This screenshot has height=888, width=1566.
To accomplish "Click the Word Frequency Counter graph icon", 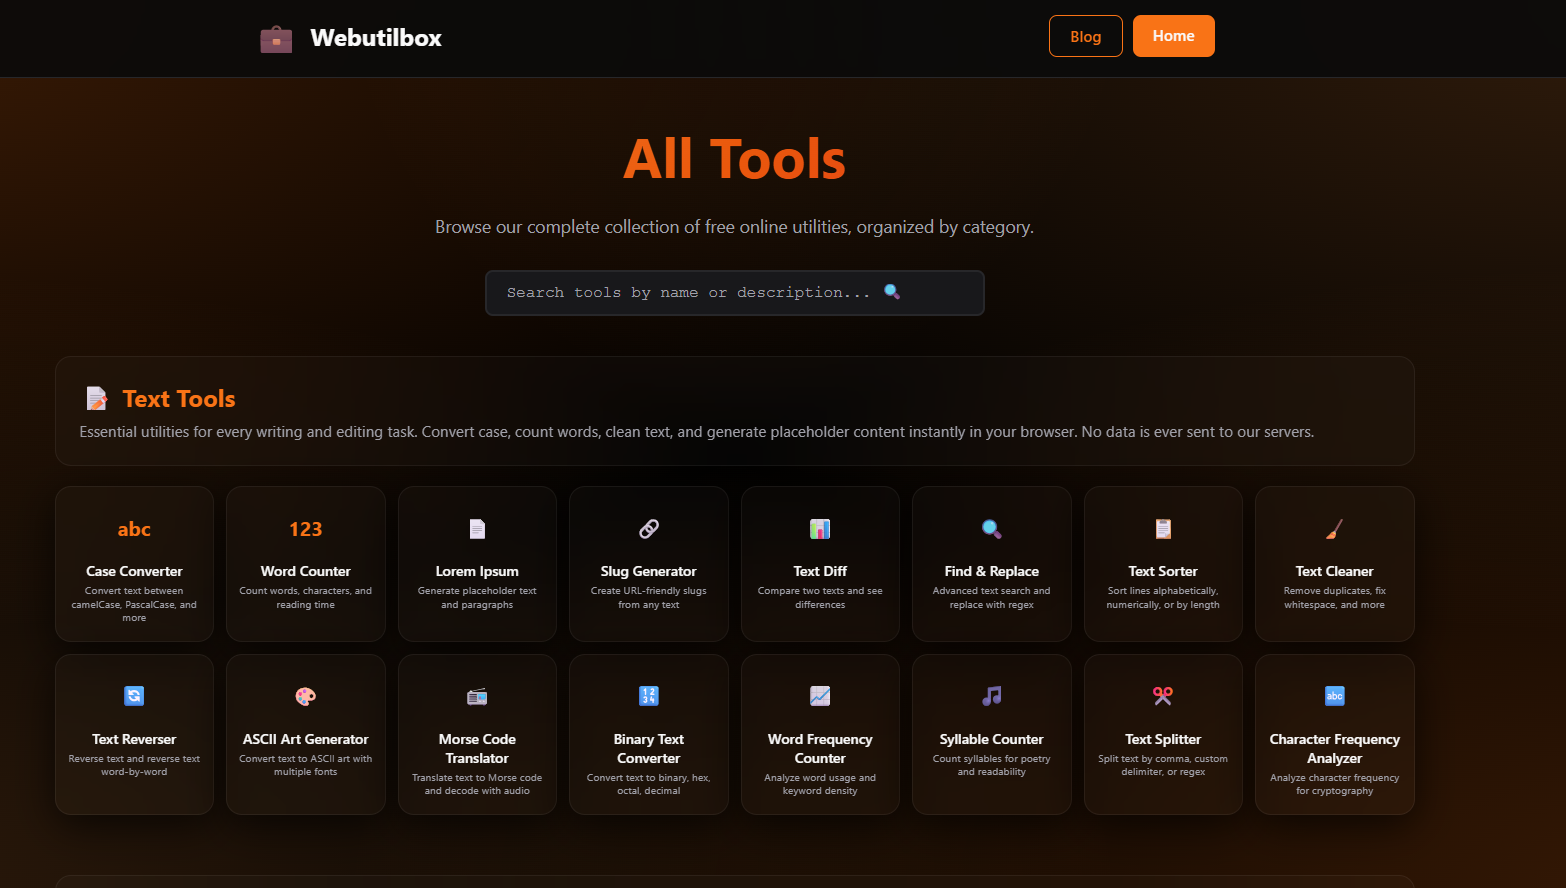I will (820, 696).
